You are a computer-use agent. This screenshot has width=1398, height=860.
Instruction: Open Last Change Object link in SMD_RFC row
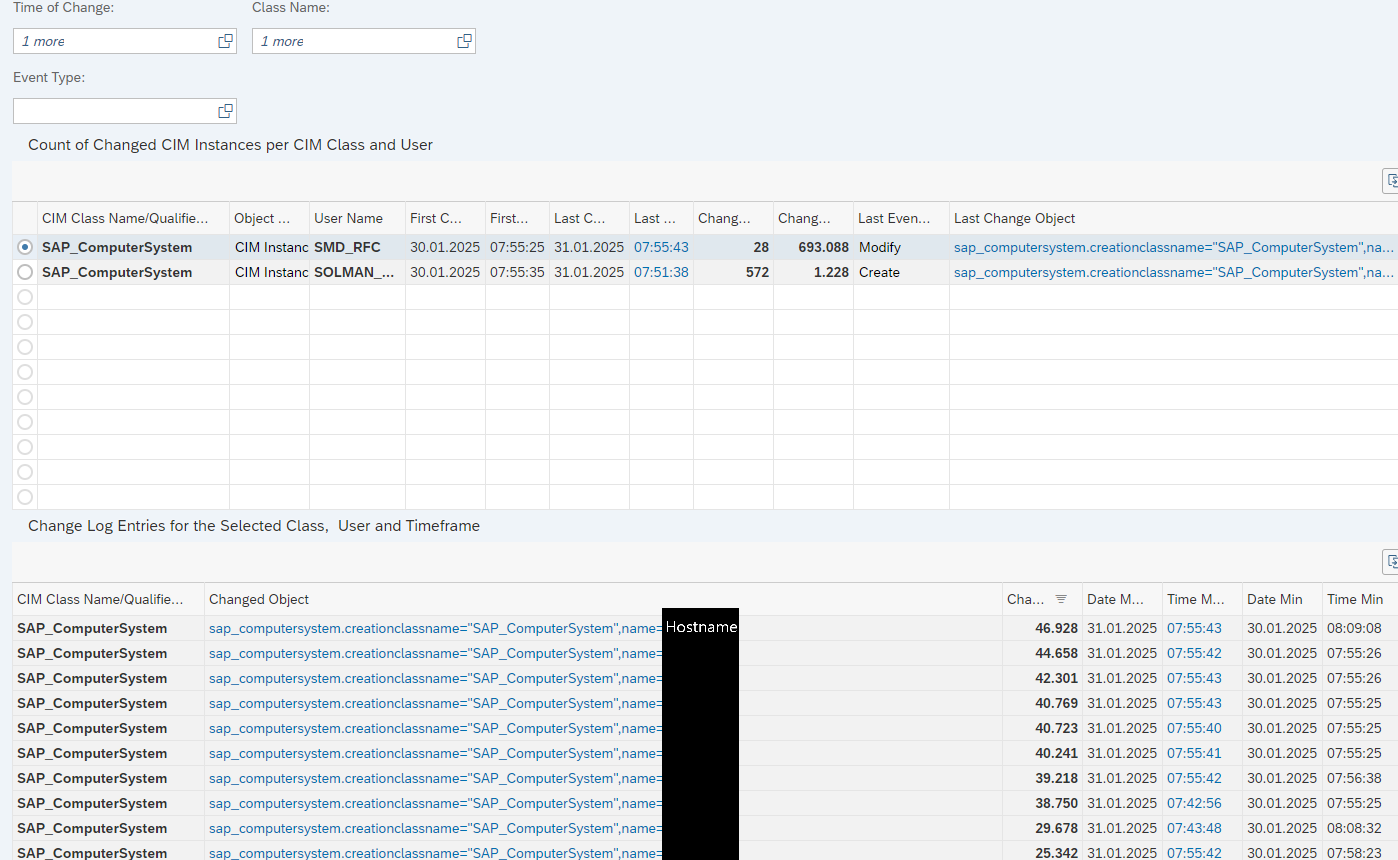(x=1174, y=247)
